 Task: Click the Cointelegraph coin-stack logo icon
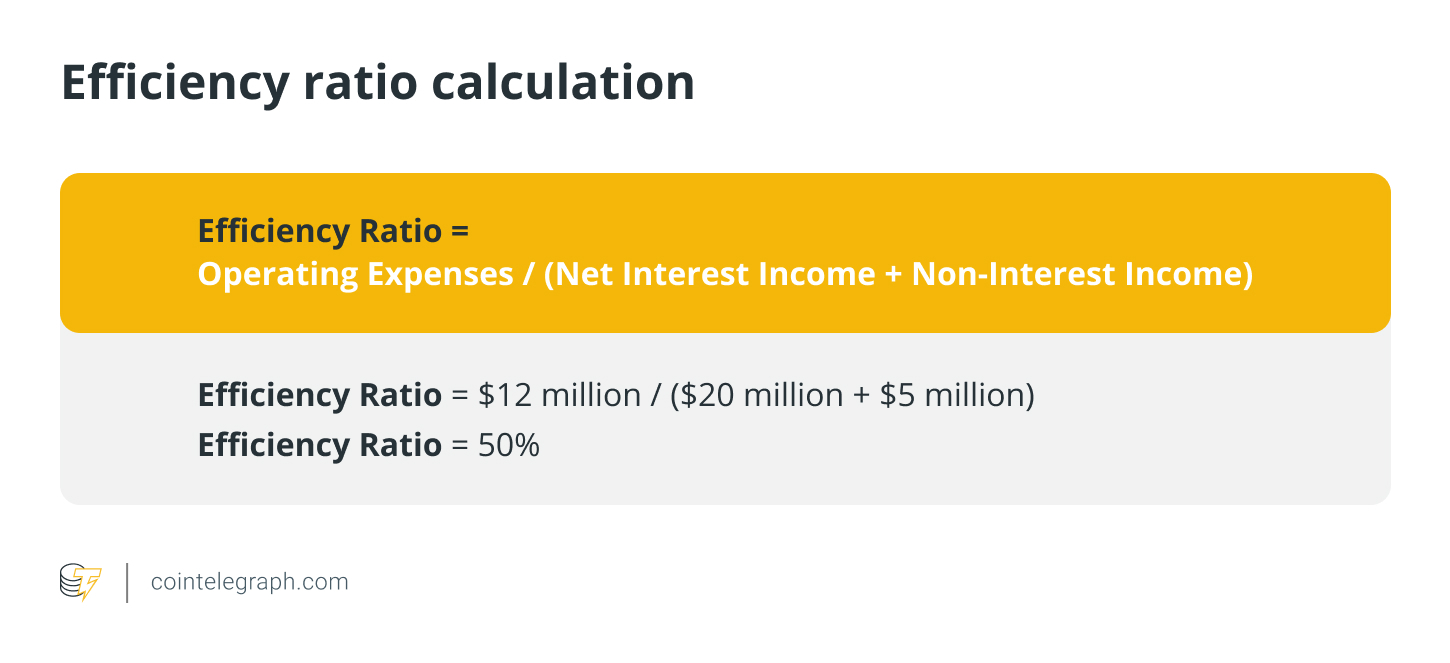pos(80,582)
